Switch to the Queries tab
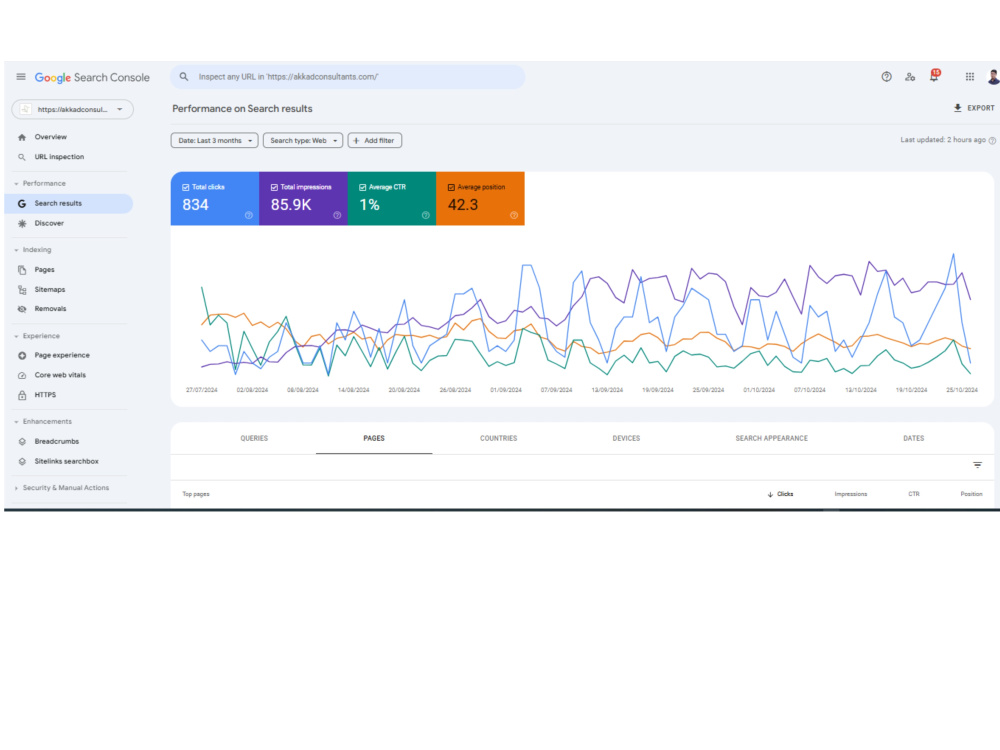Image resolution: width=1000 pixels, height=750 pixels. (254, 438)
